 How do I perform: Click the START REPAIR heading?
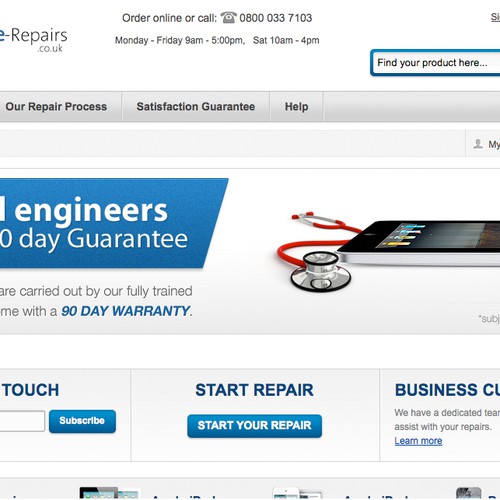click(x=254, y=390)
